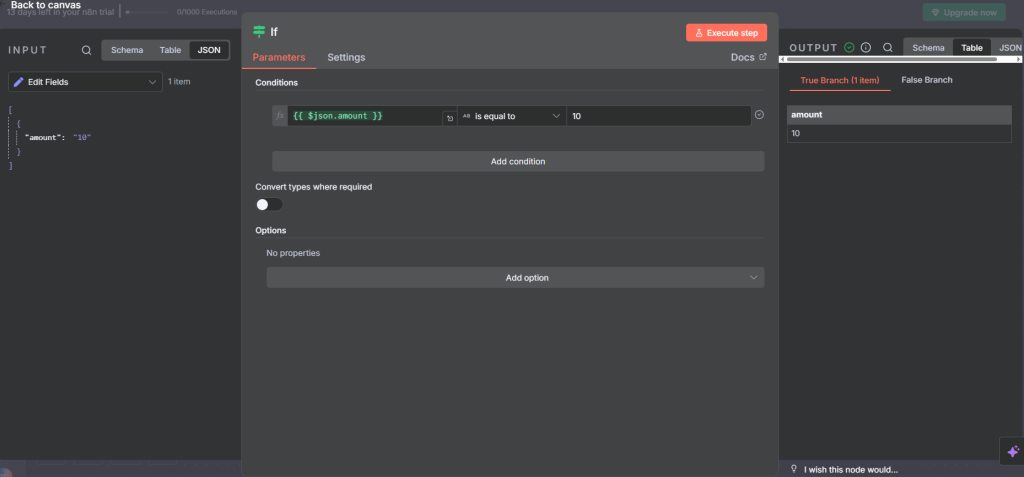Click the info icon beside the Output label

pyautogui.click(x=866, y=47)
